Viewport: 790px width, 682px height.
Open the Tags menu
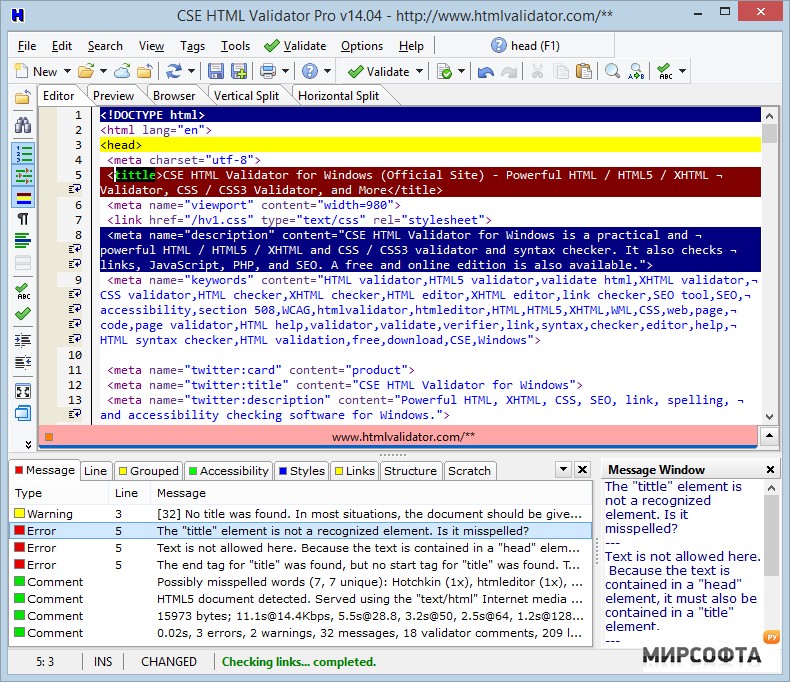(x=192, y=46)
